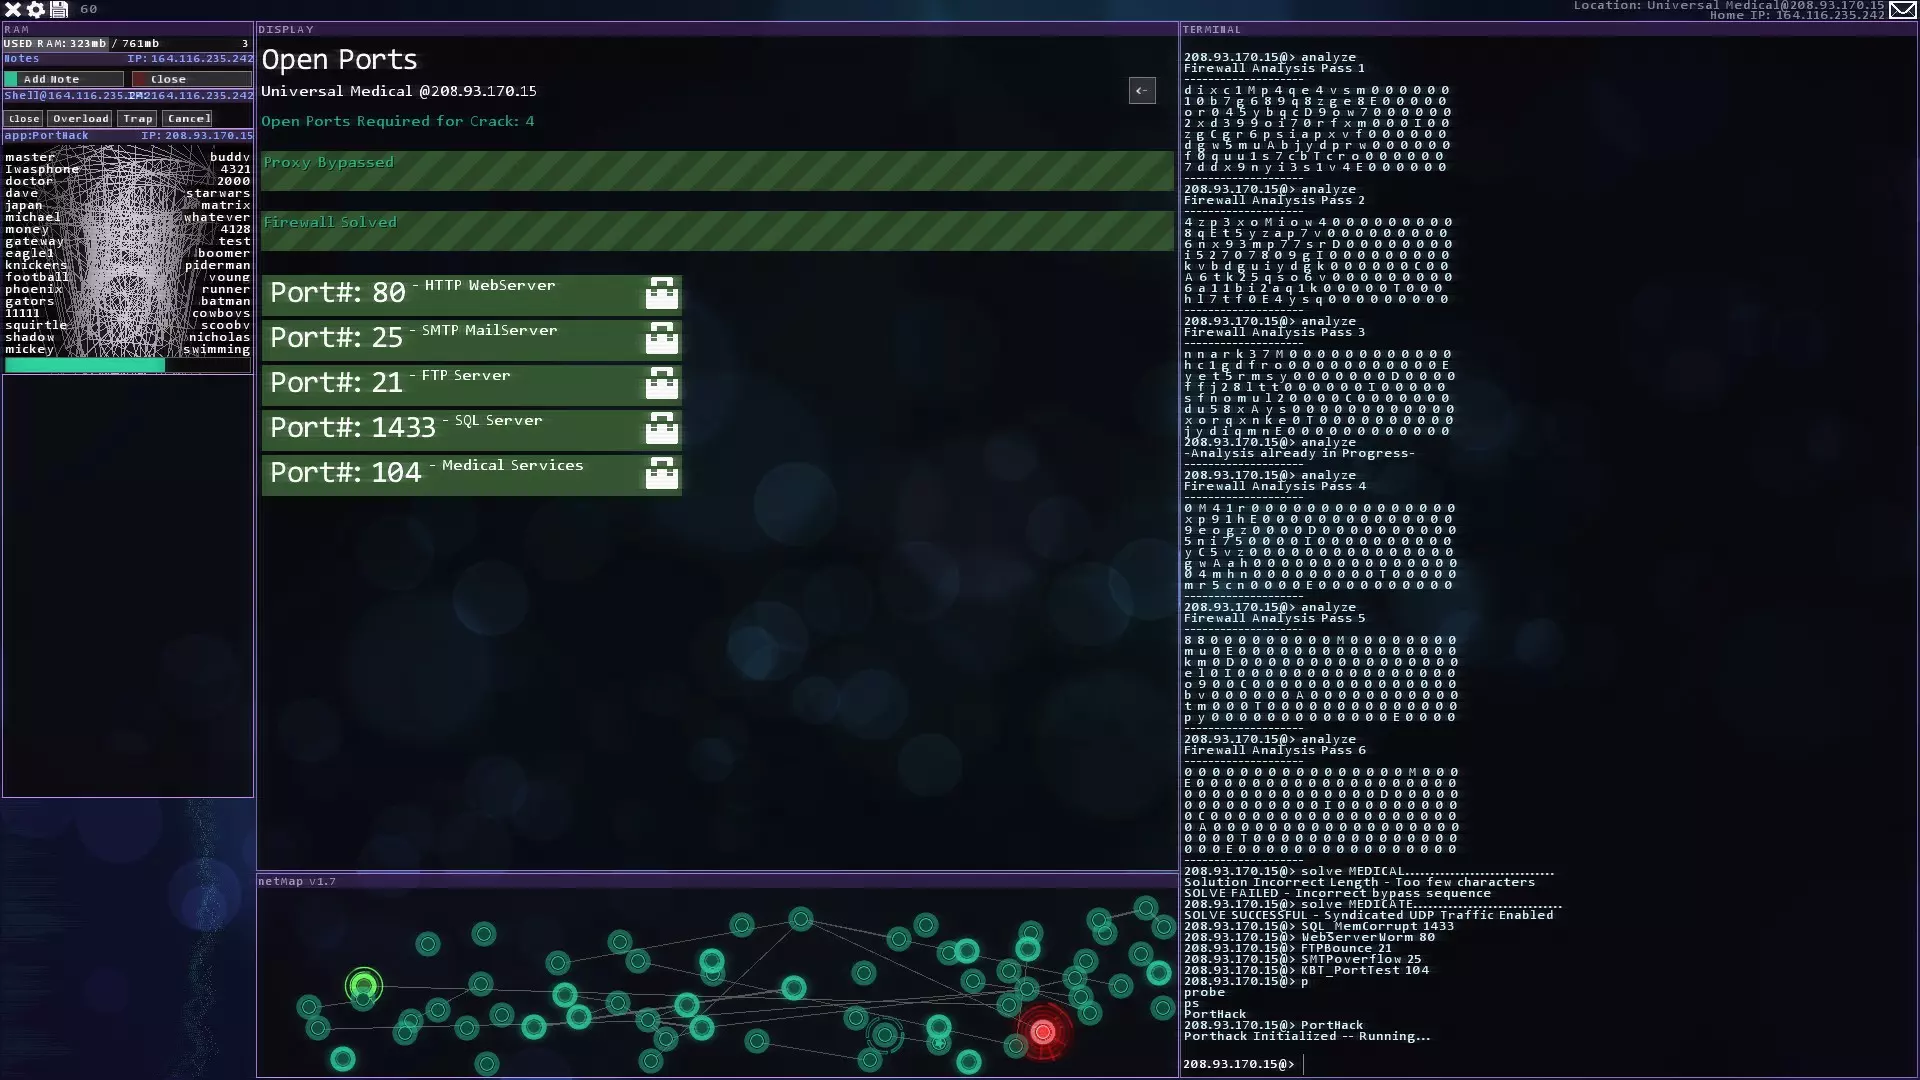Open the mail envelope icon
The width and height of the screenshot is (1920, 1080).
[1903, 10]
